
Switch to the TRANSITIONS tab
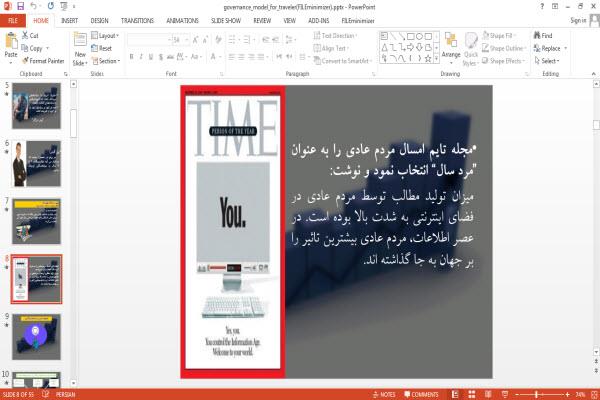tap(137, 21)
